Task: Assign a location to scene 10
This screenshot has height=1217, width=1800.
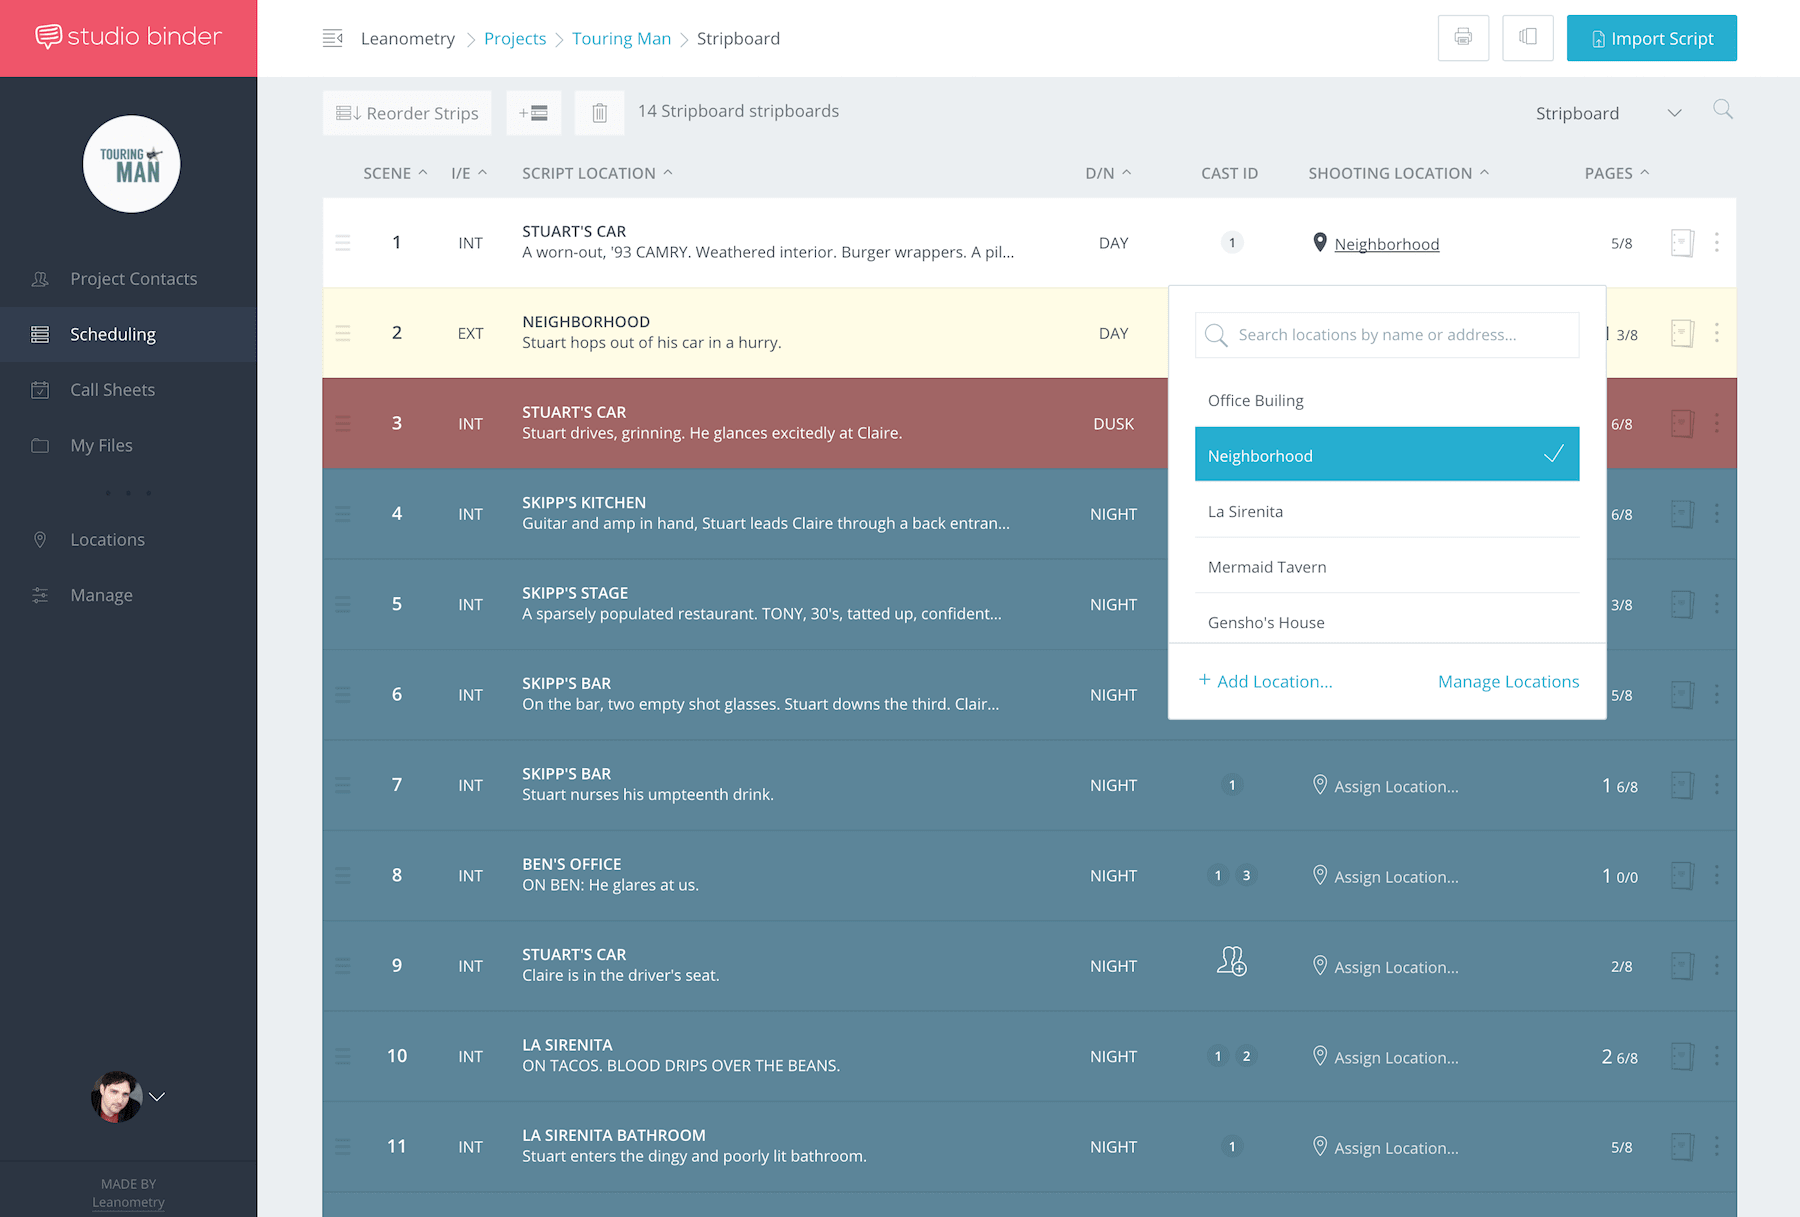Action: click(1385, 1057)
